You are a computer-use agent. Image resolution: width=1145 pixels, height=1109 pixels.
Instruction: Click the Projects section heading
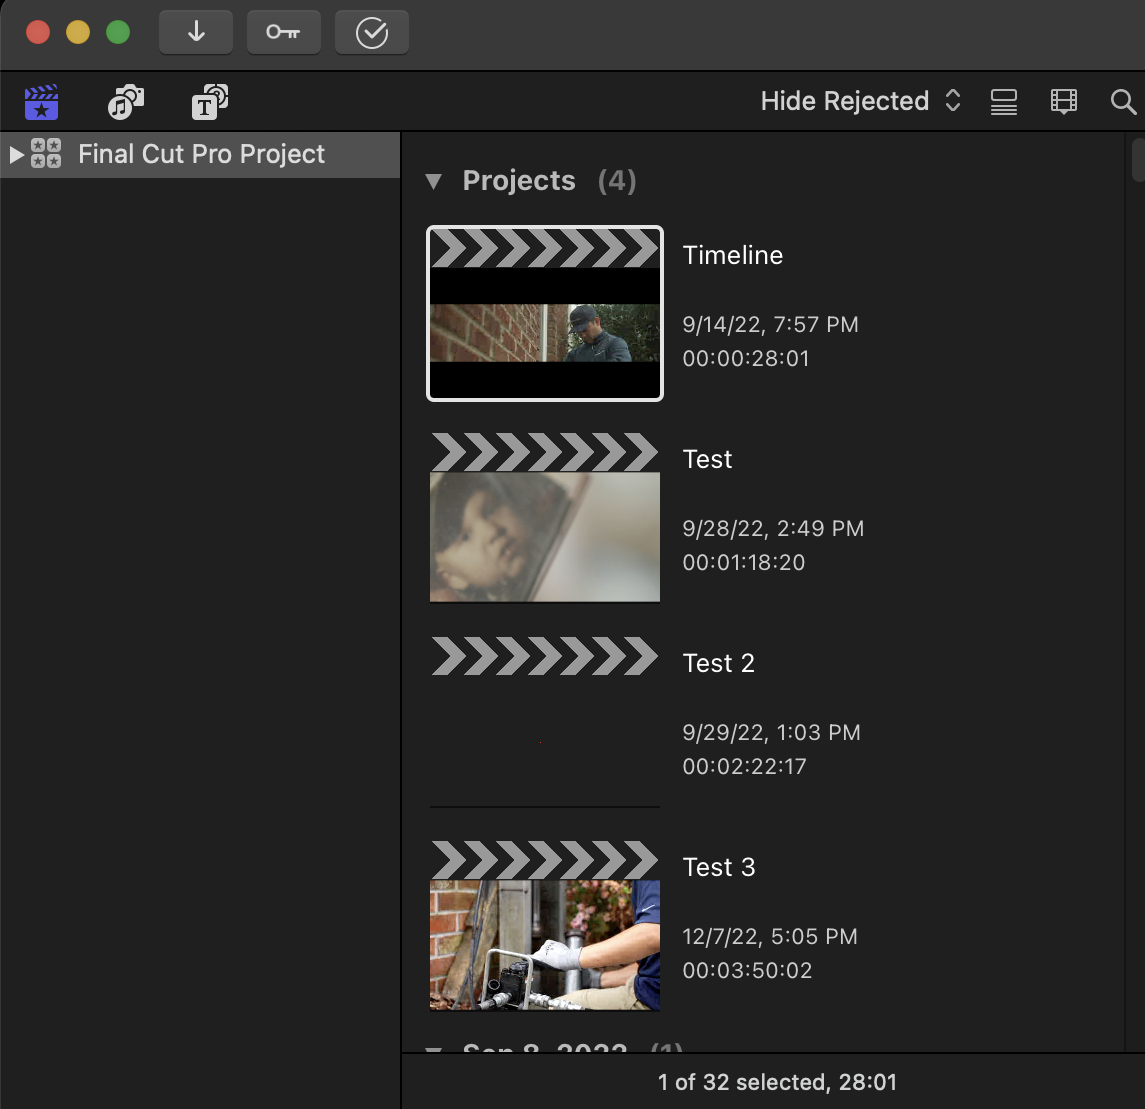coord(518,180)
